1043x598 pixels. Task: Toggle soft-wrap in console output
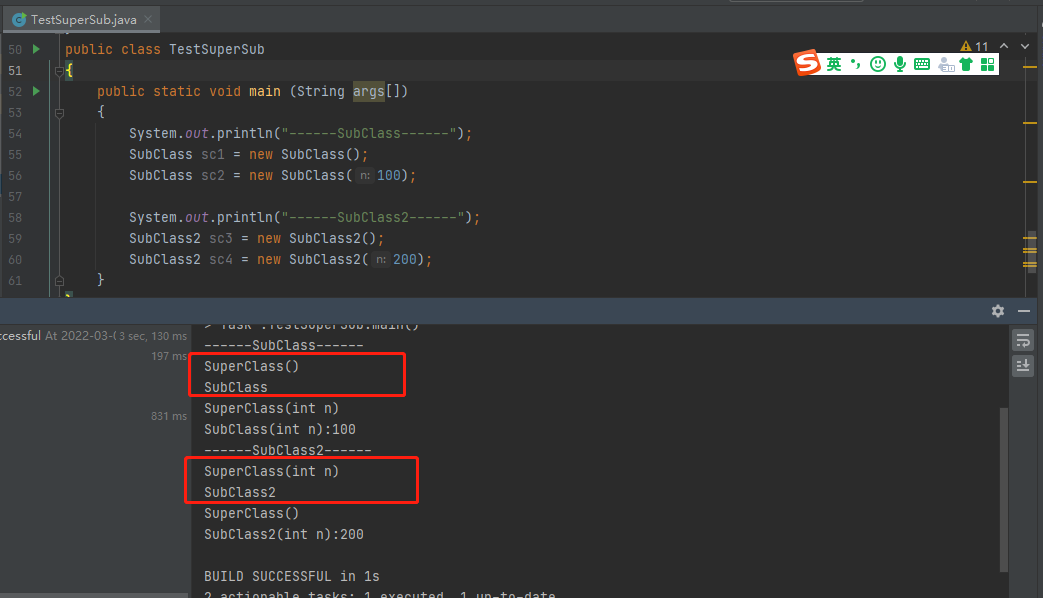click(1023, 341)
